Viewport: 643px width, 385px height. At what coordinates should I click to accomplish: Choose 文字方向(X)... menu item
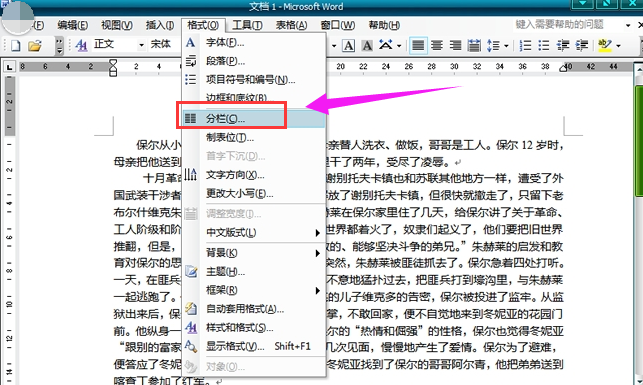pos(254,175)
